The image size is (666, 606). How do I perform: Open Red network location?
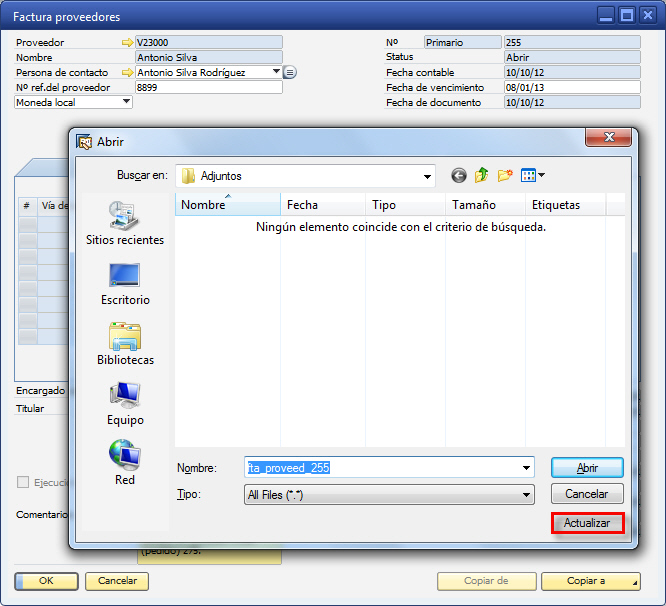[x=125, y=463]
